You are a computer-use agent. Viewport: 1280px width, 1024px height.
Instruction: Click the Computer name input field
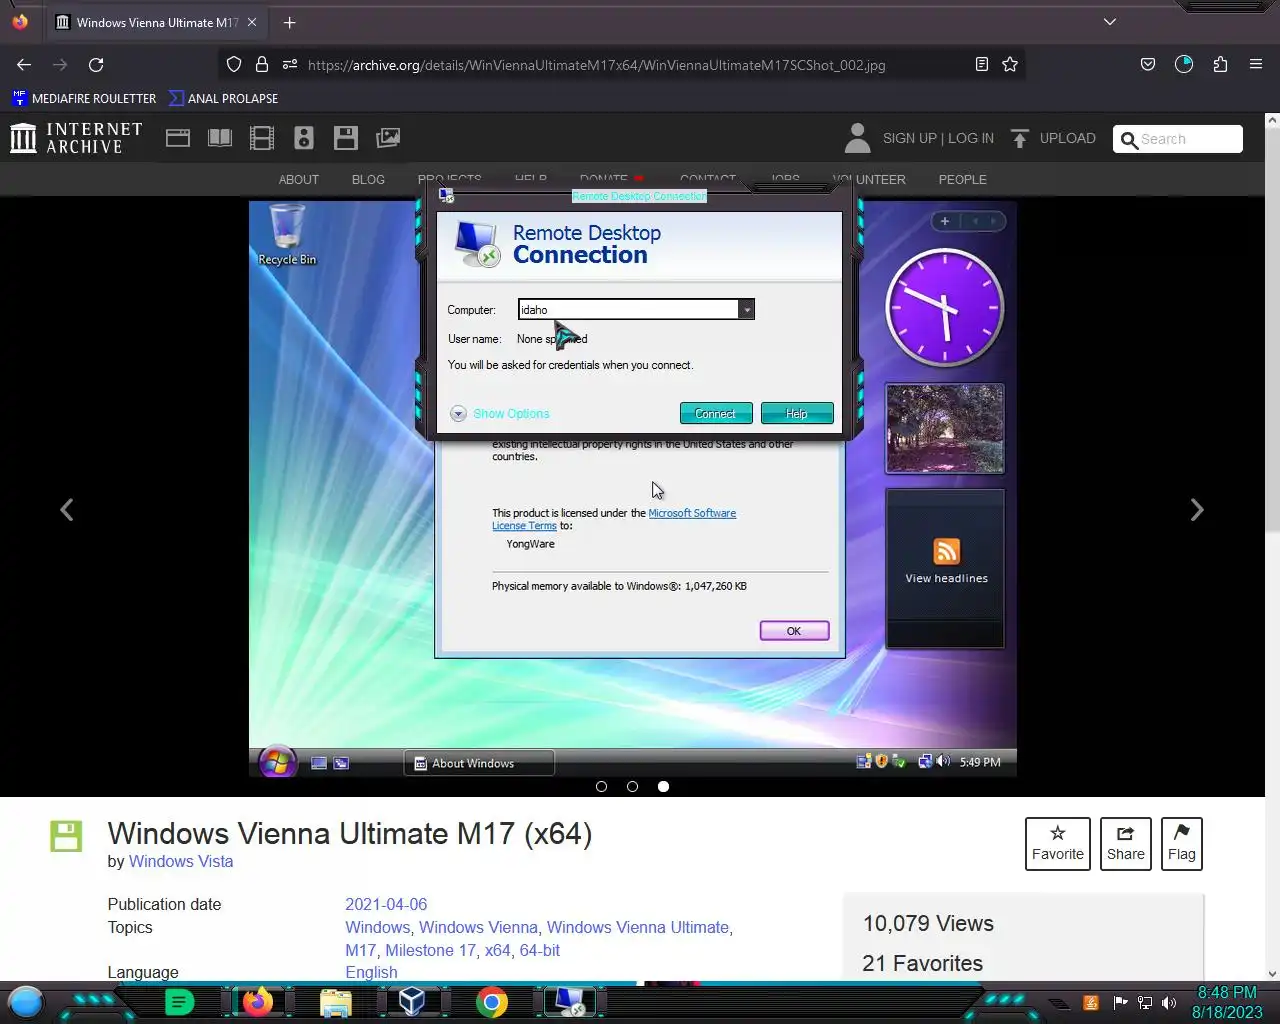pos(629,309)
